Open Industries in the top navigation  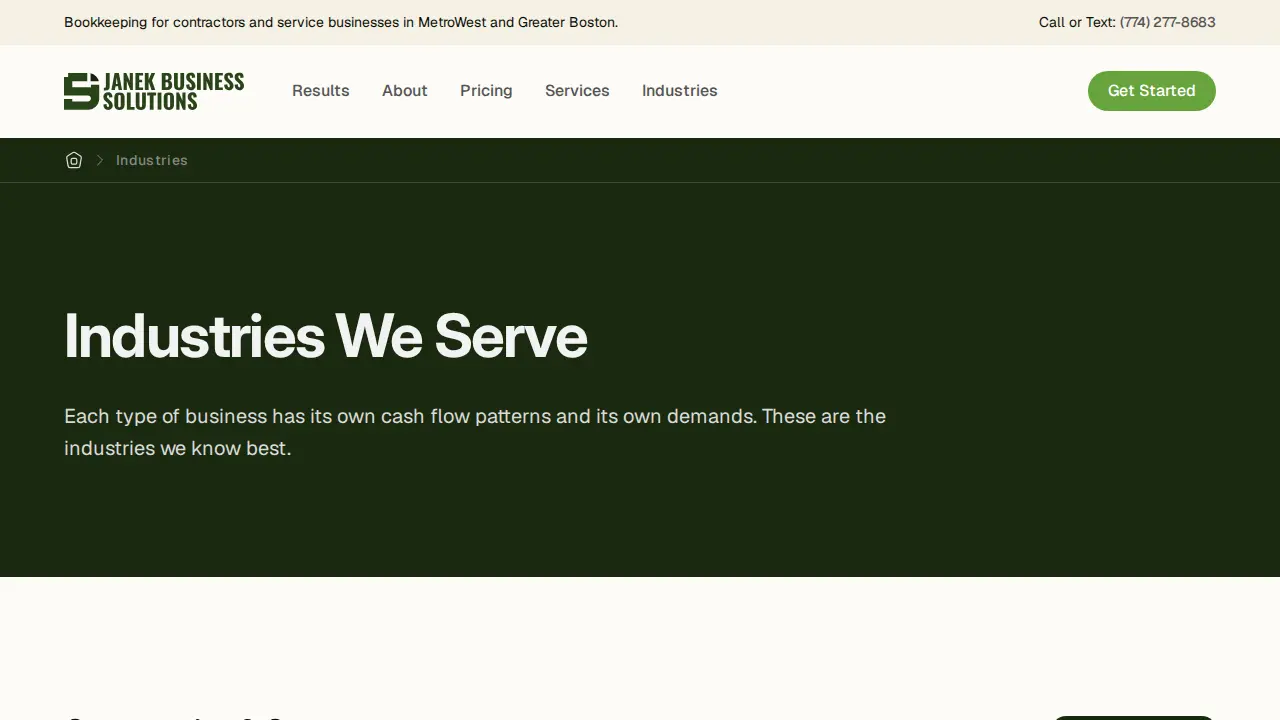point(680,91)
